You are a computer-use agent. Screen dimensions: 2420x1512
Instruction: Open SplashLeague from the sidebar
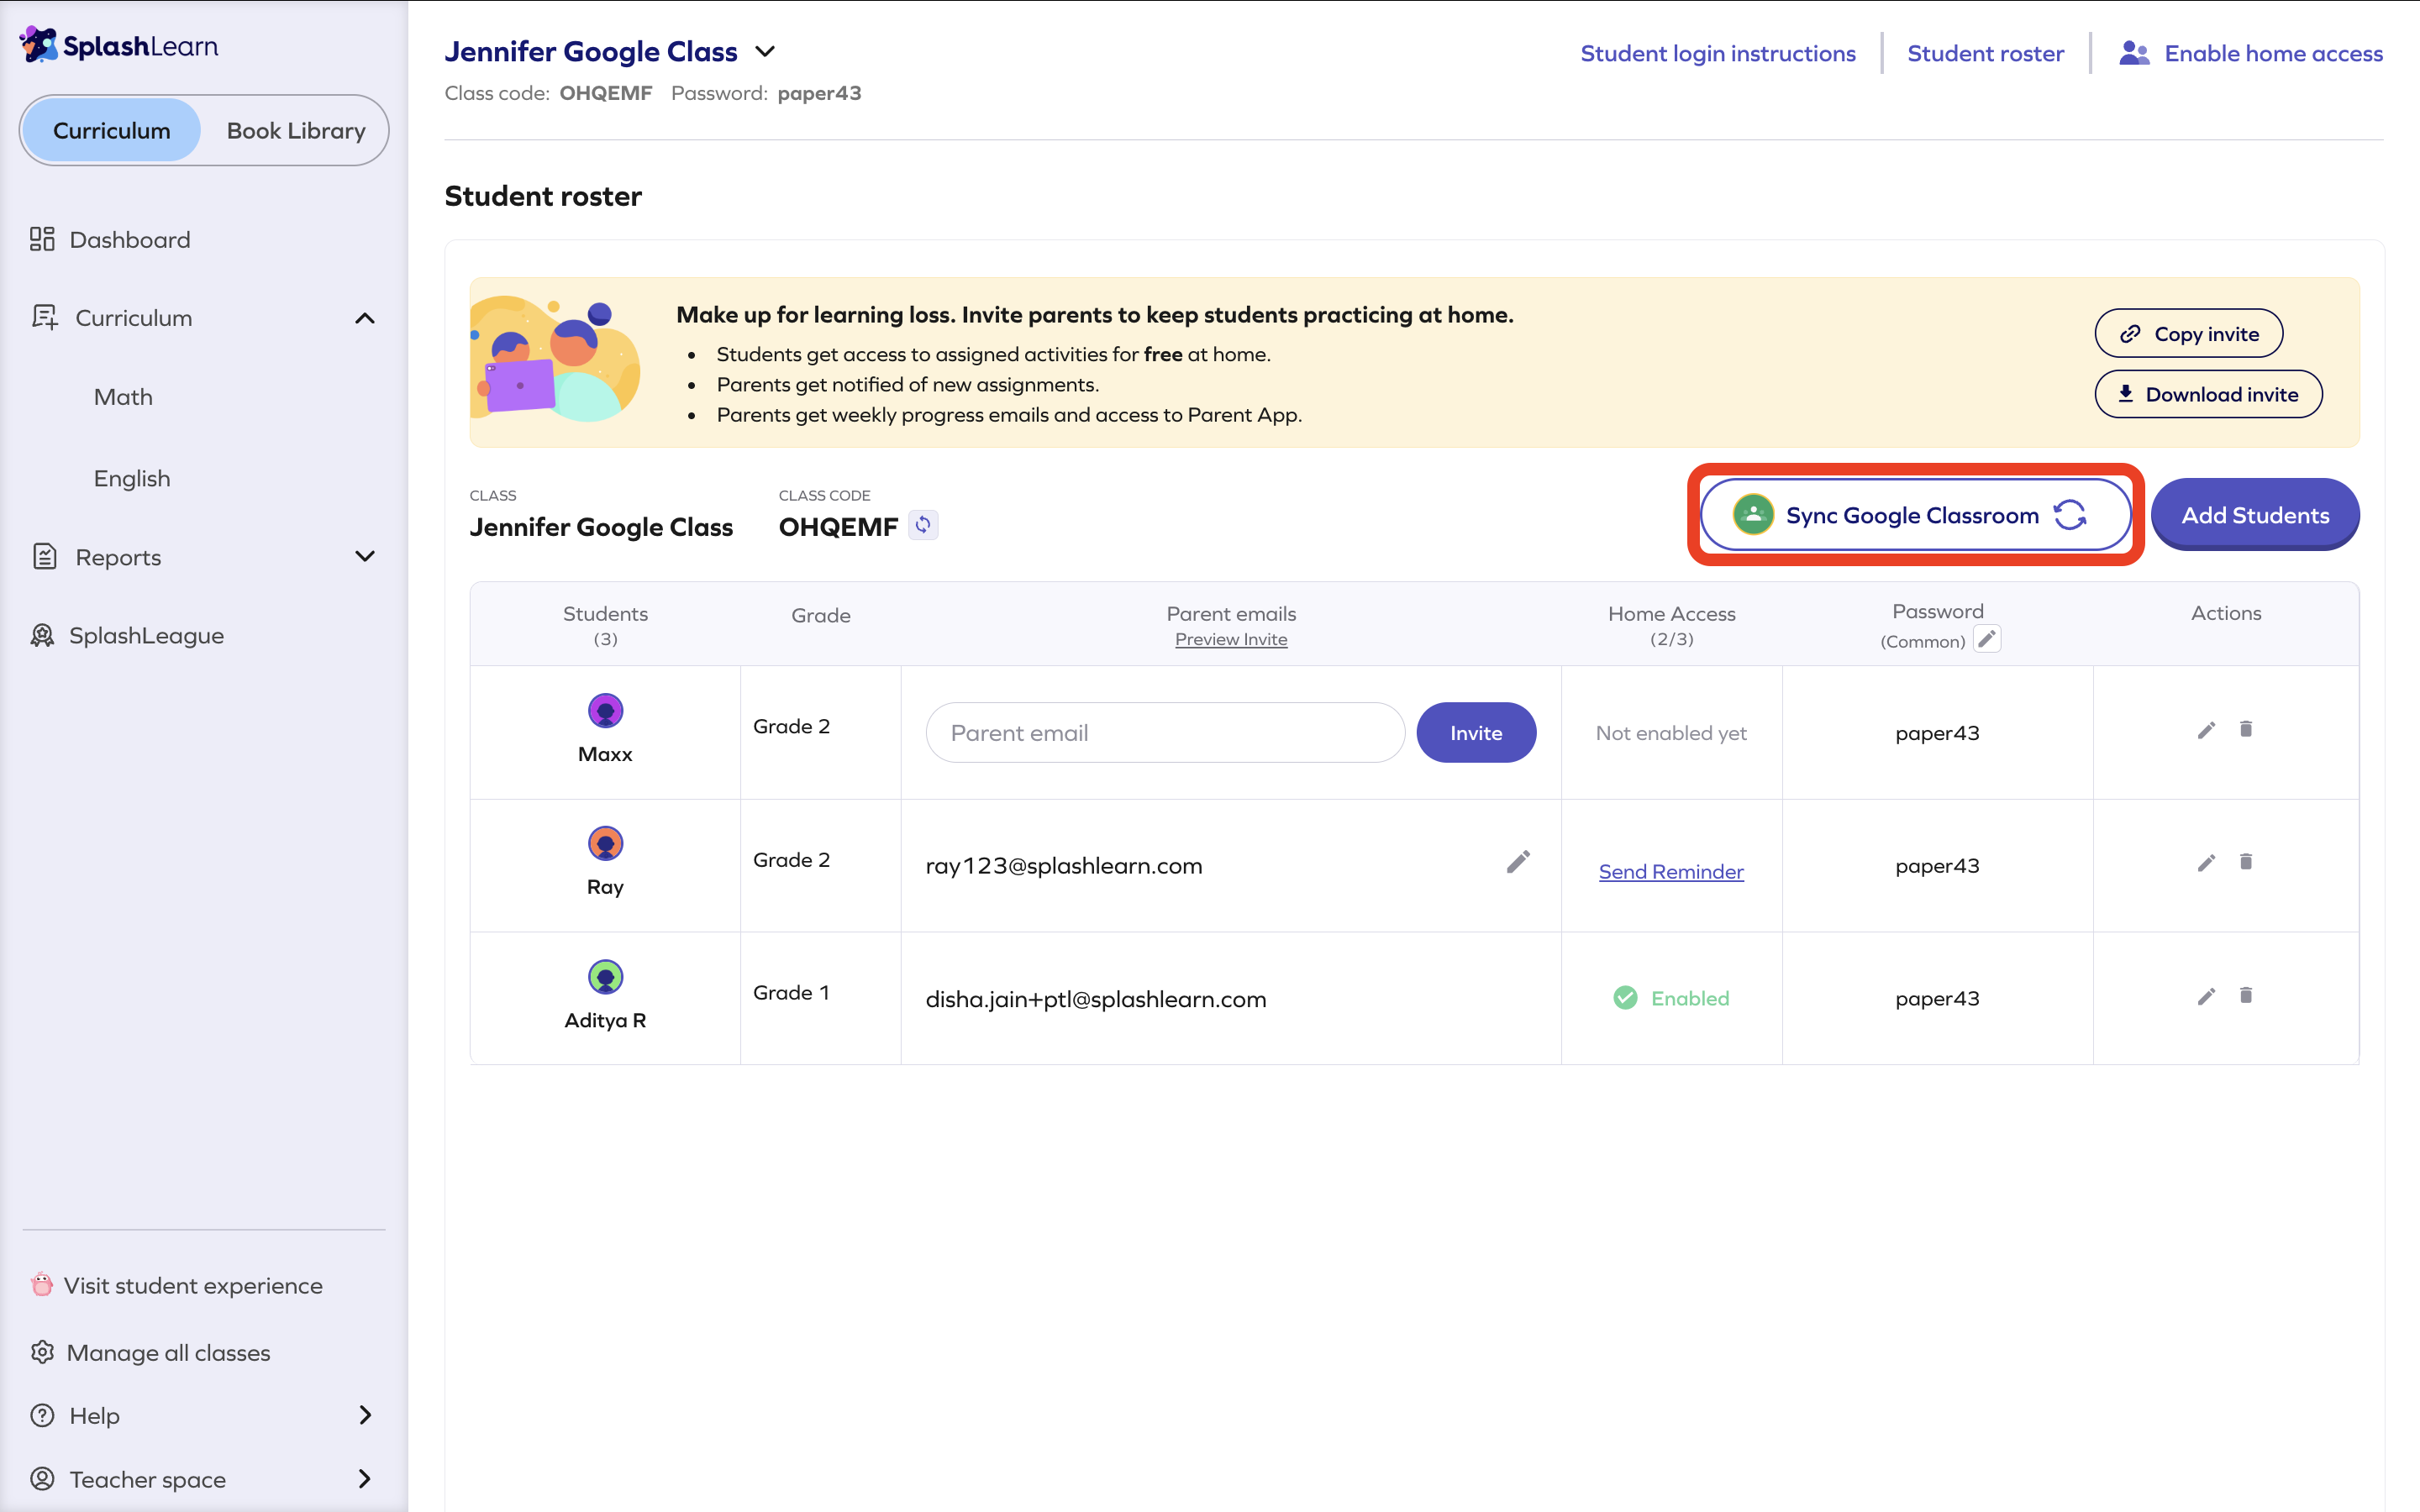pyautogui.click(x=146, y=635)
